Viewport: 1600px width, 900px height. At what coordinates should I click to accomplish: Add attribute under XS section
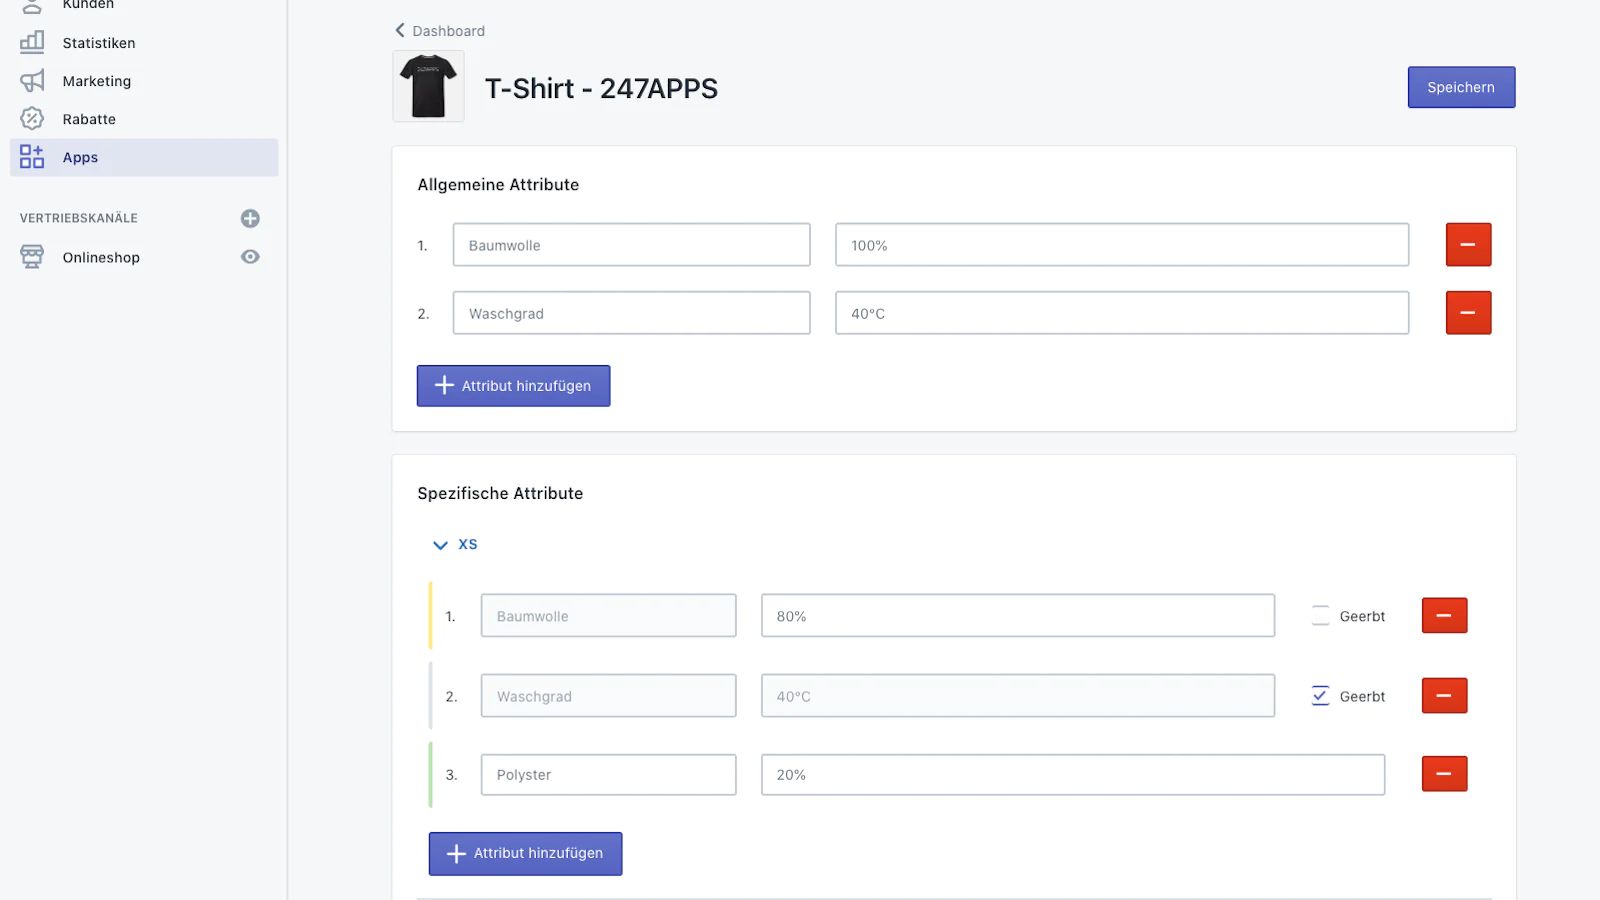[x=525, y=853]
